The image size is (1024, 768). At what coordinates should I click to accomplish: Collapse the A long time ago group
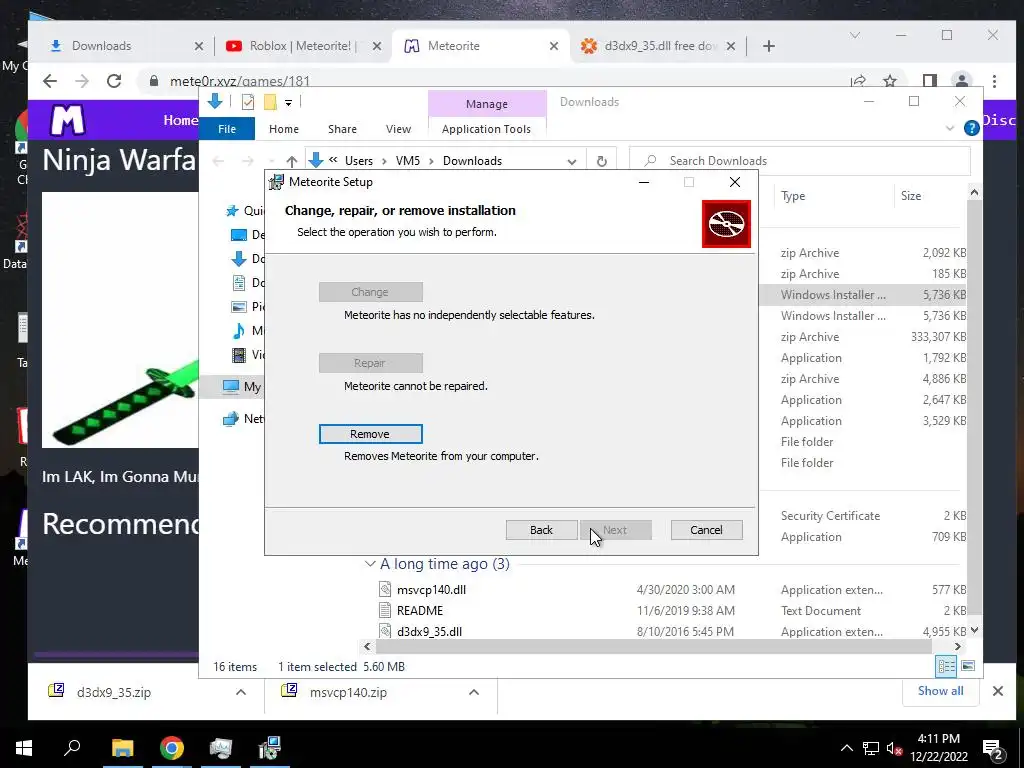(370, 564)
